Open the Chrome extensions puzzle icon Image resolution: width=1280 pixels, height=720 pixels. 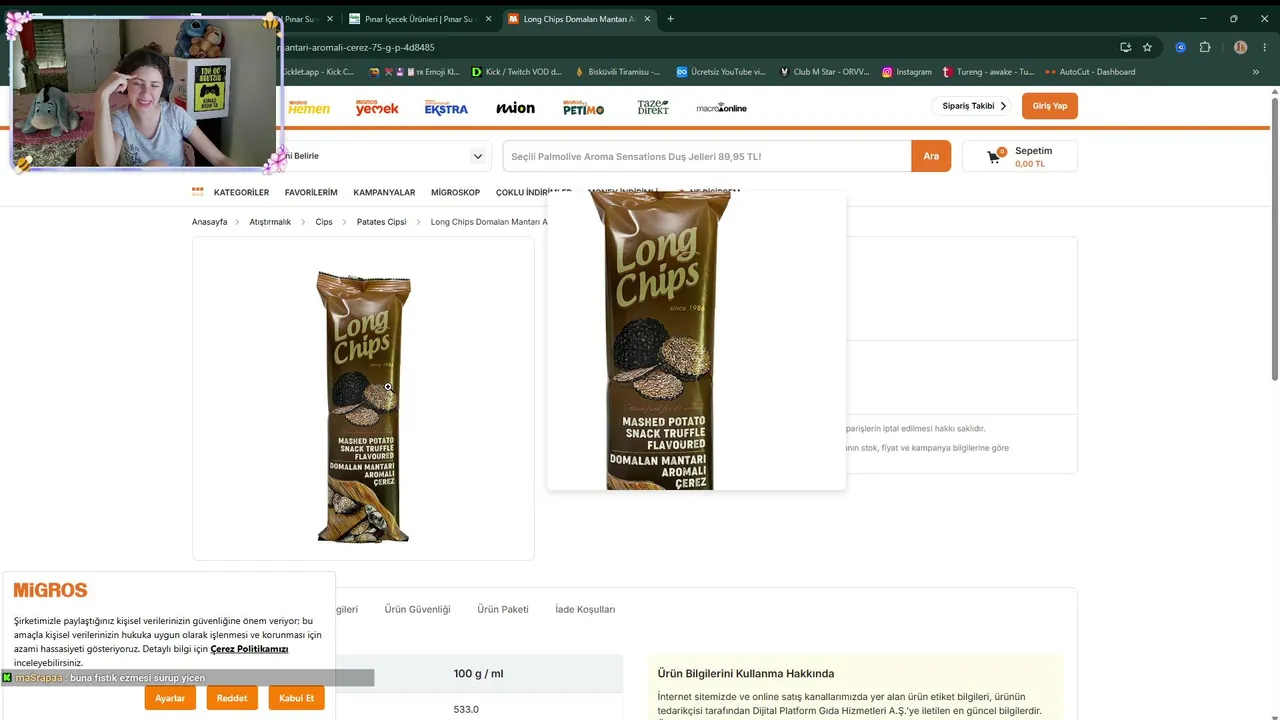click(1205, 47)
